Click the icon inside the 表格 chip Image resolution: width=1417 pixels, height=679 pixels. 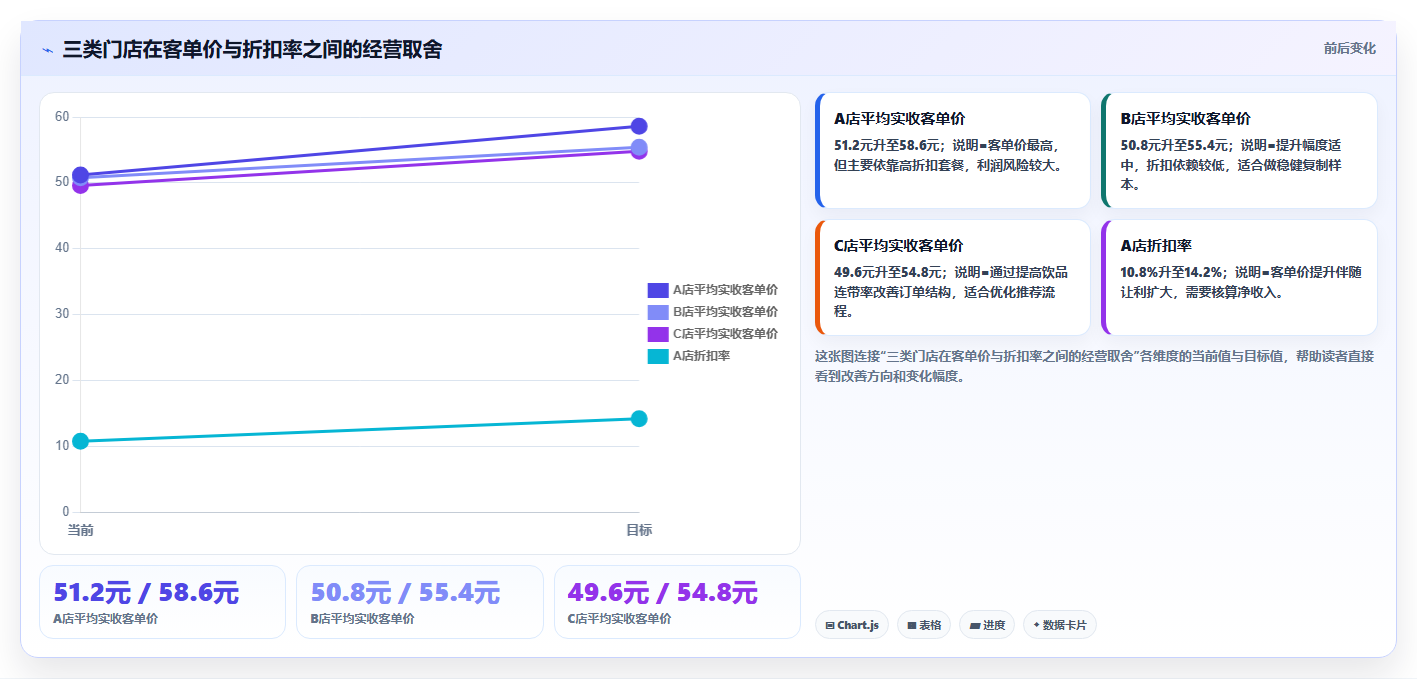(x=911, y=626)
